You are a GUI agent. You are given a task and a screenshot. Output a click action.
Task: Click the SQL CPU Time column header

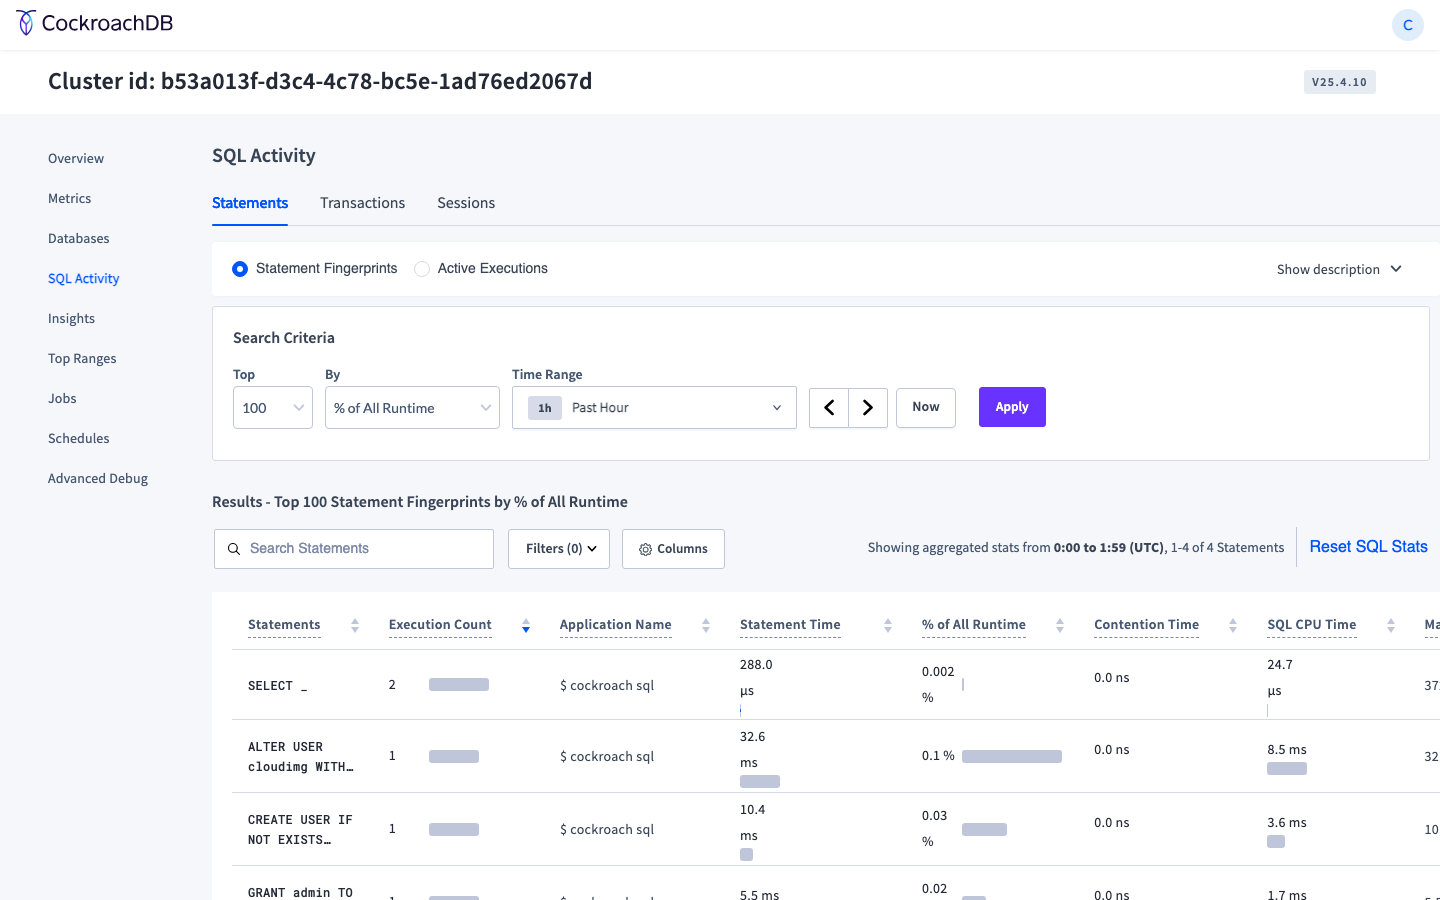(1312, 625)
